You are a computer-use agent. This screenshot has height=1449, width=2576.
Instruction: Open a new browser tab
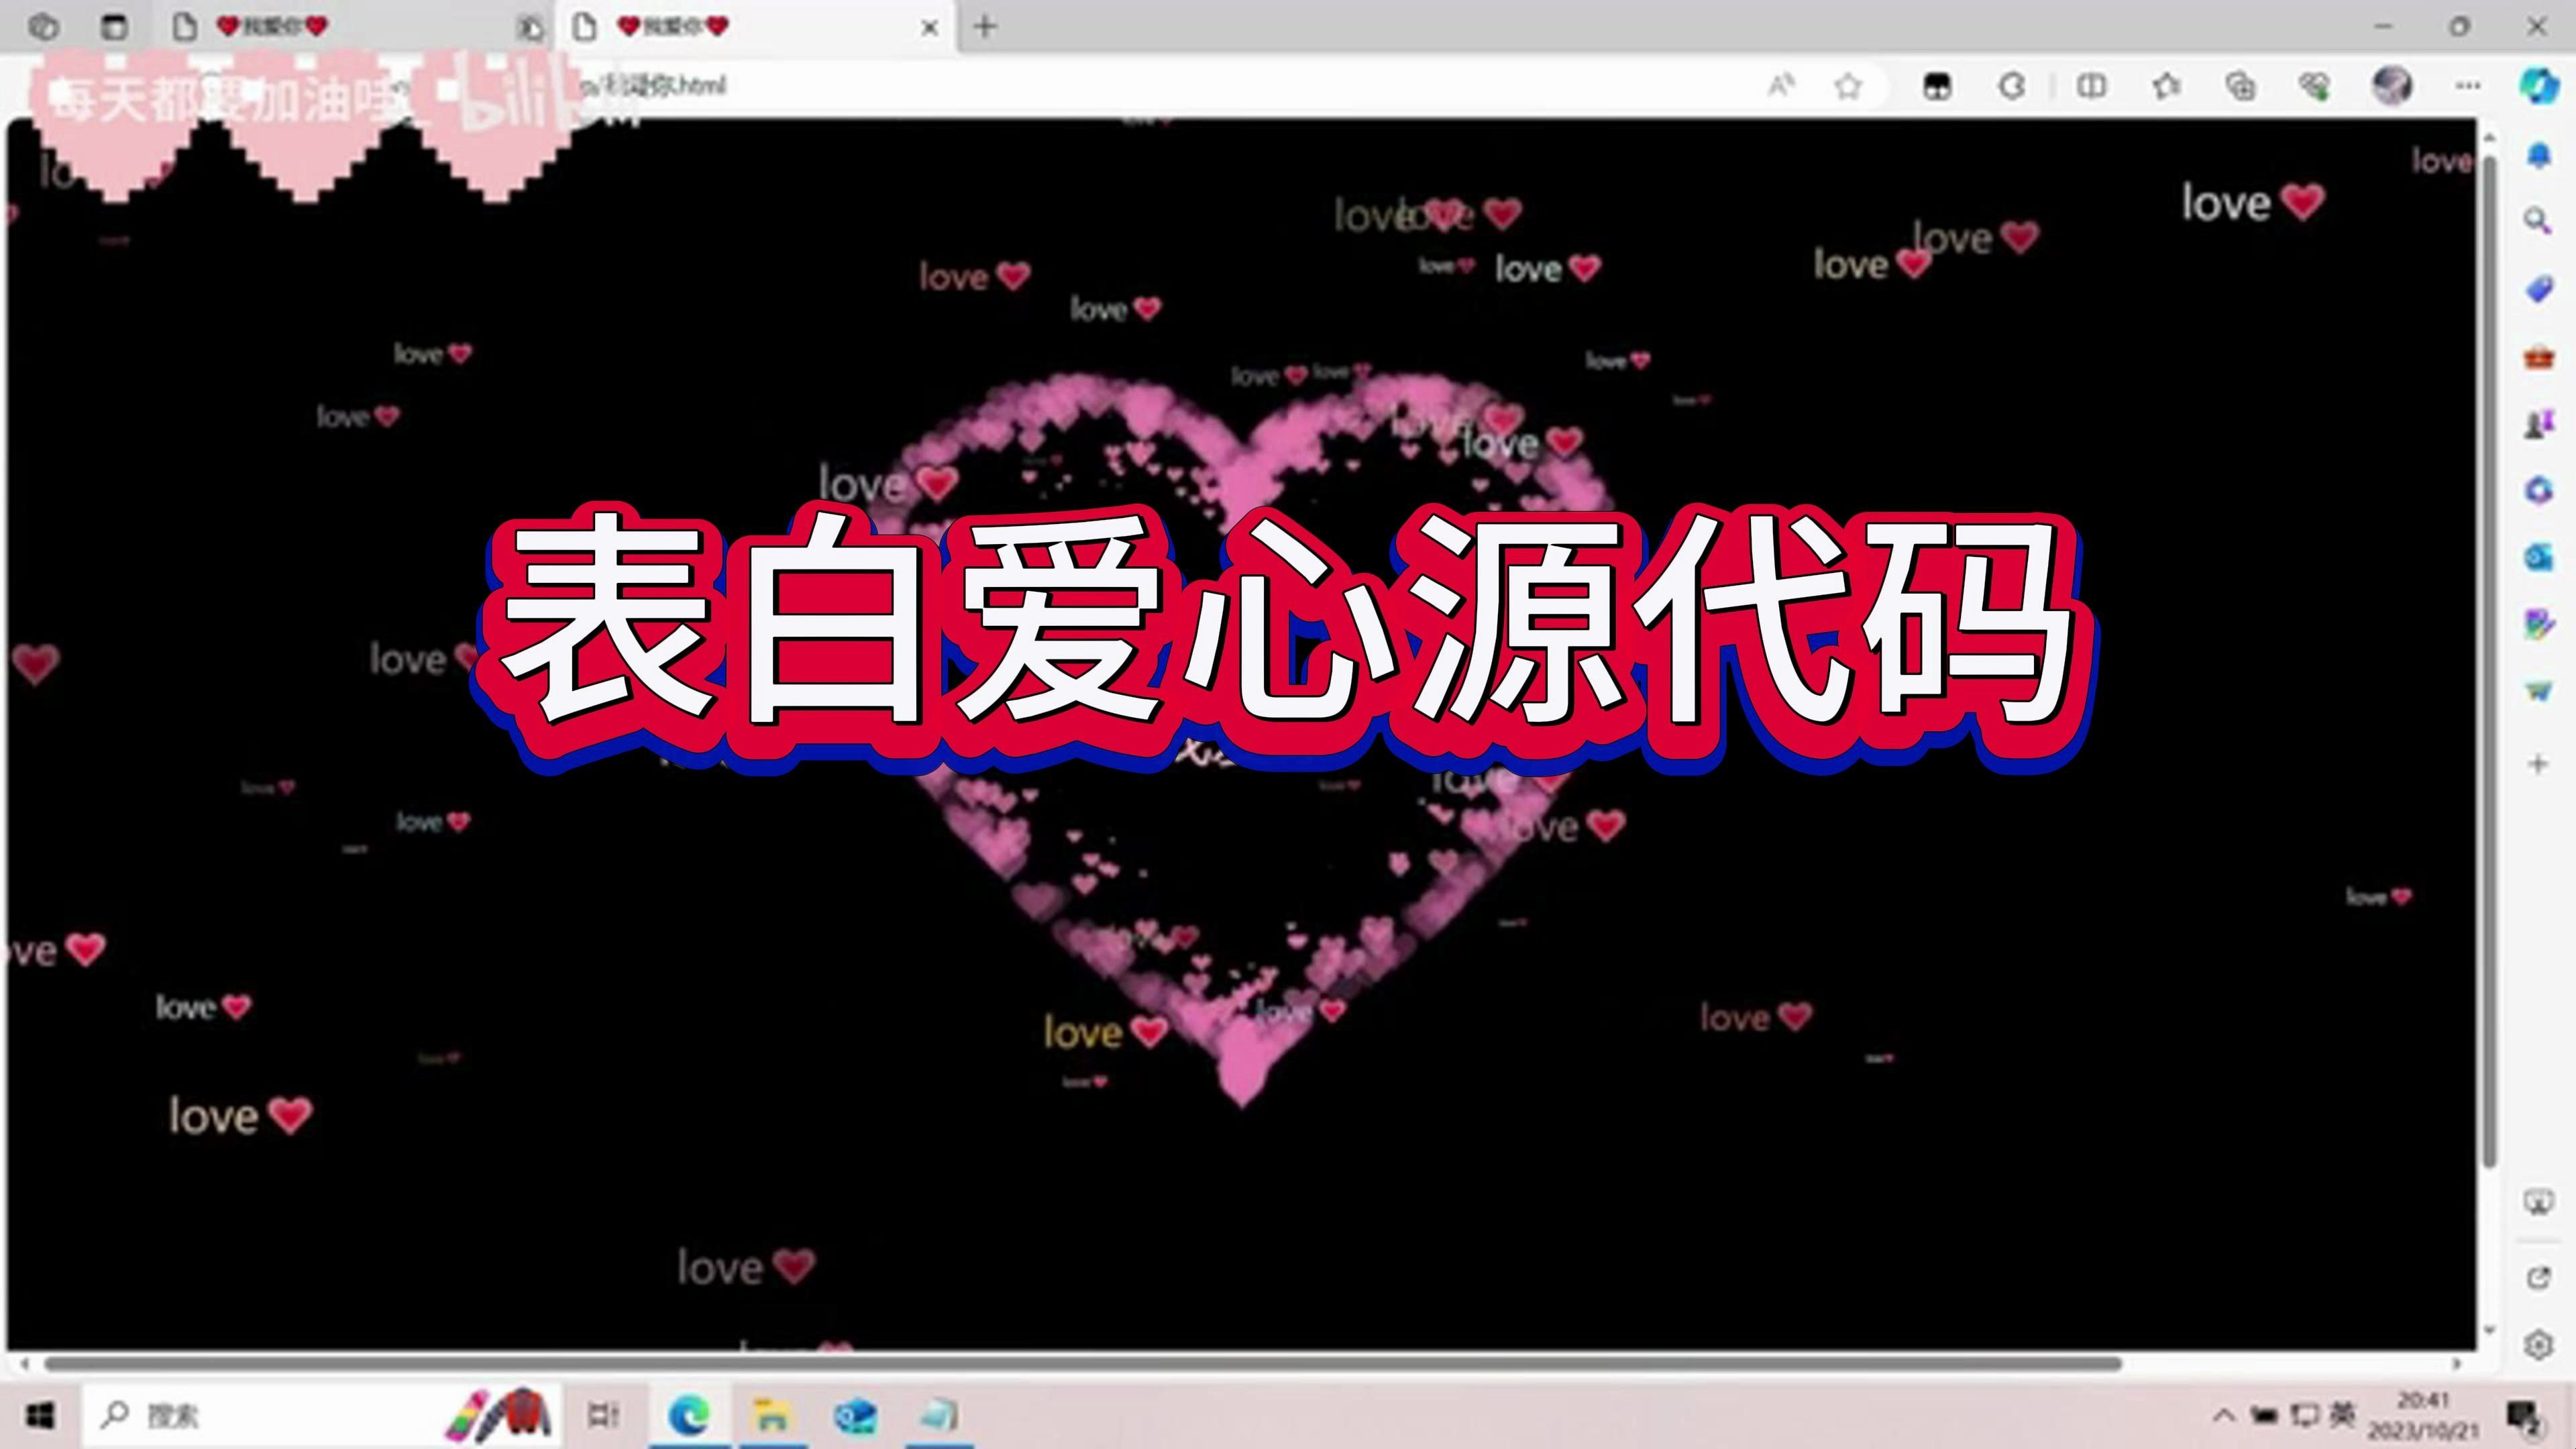pyautogui.click(x=986, y=27)
